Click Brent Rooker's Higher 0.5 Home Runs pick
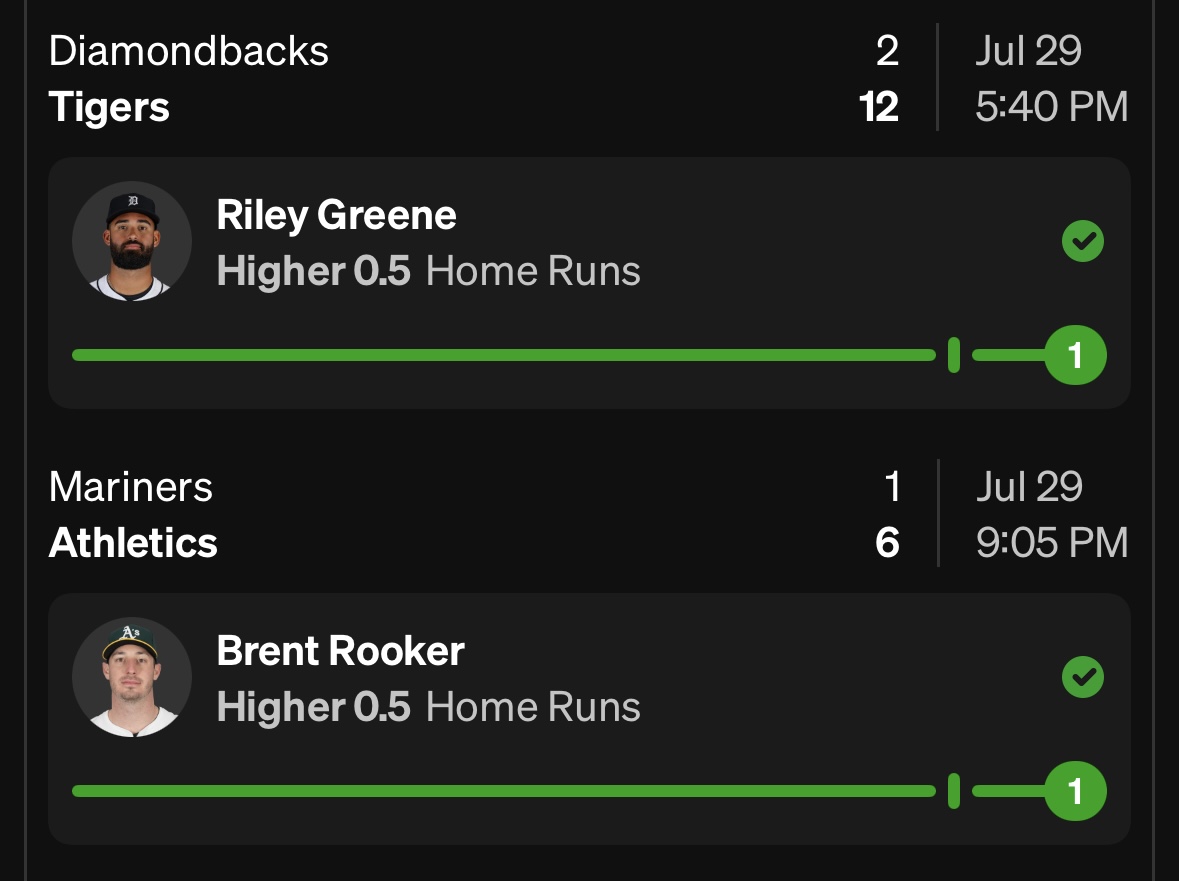This screenshot has width=1179, height=881. [x=428, y=707]
